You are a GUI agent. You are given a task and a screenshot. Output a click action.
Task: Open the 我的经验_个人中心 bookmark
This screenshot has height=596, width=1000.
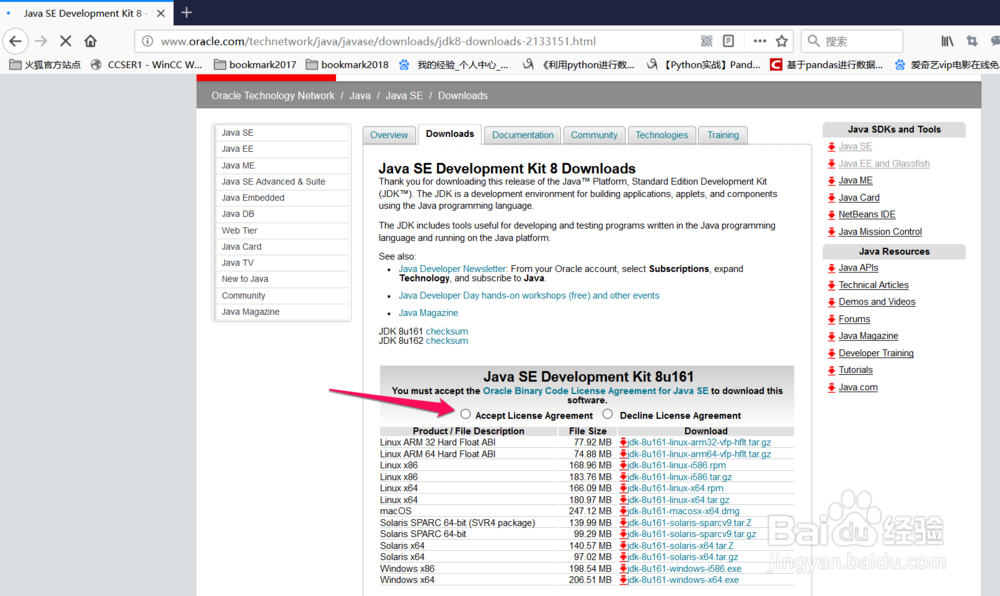tap(453, 64)
